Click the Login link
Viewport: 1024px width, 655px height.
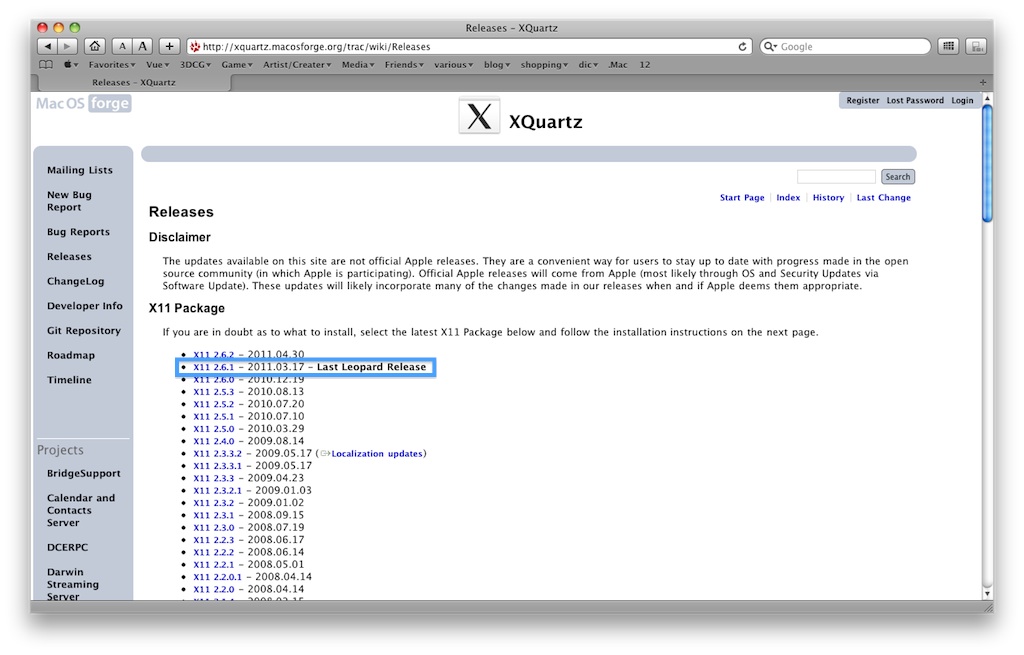(962, 100)
